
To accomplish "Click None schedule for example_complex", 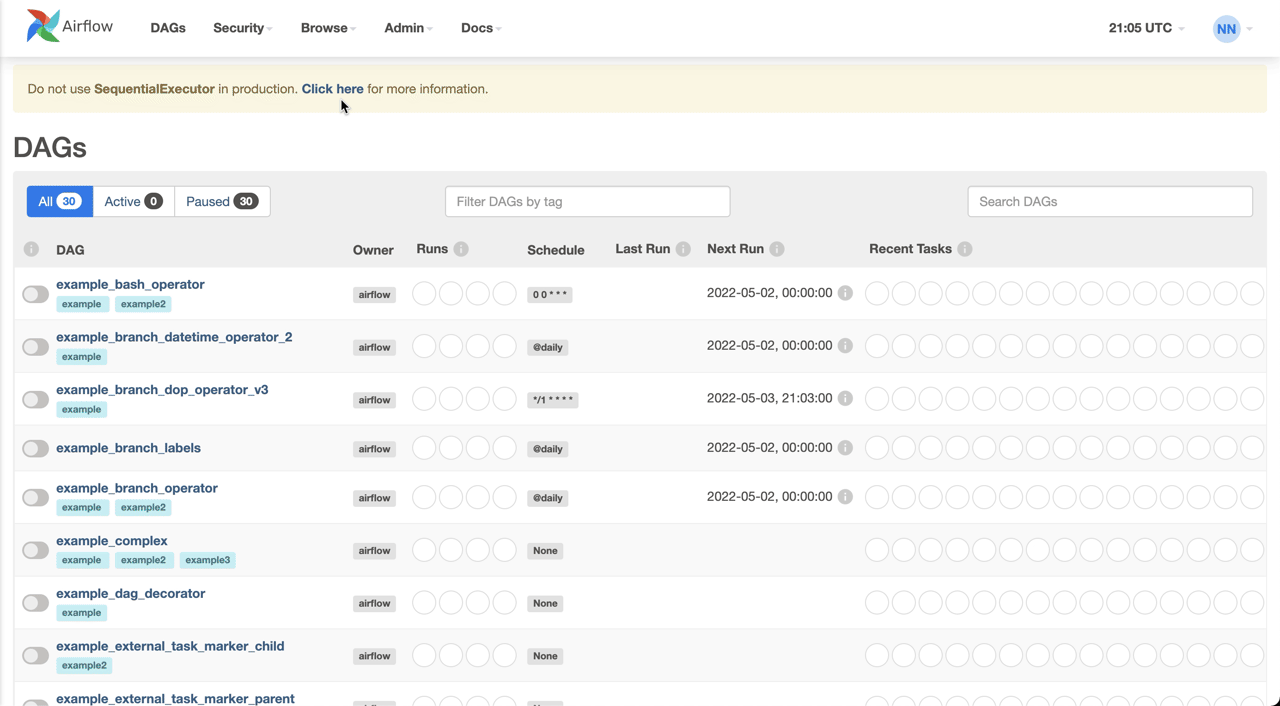I will tap(545, 551).
